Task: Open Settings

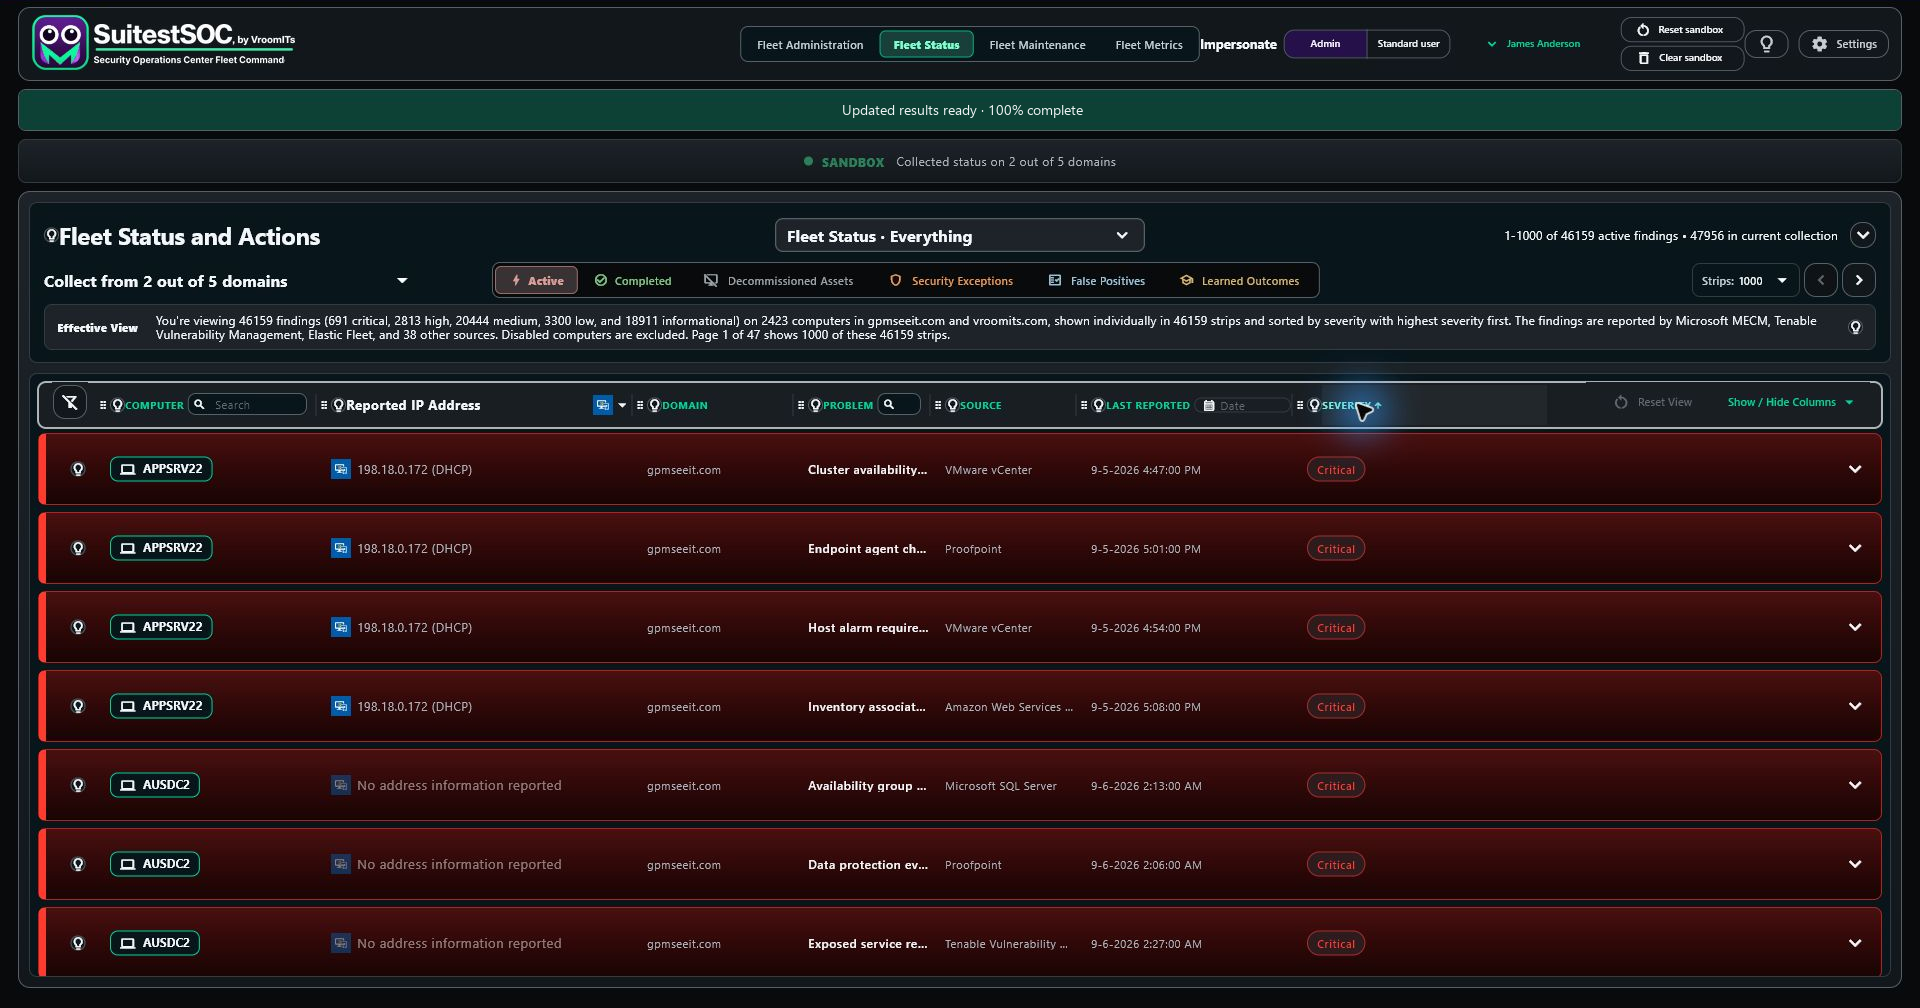Action: [x=1844, y=44]
